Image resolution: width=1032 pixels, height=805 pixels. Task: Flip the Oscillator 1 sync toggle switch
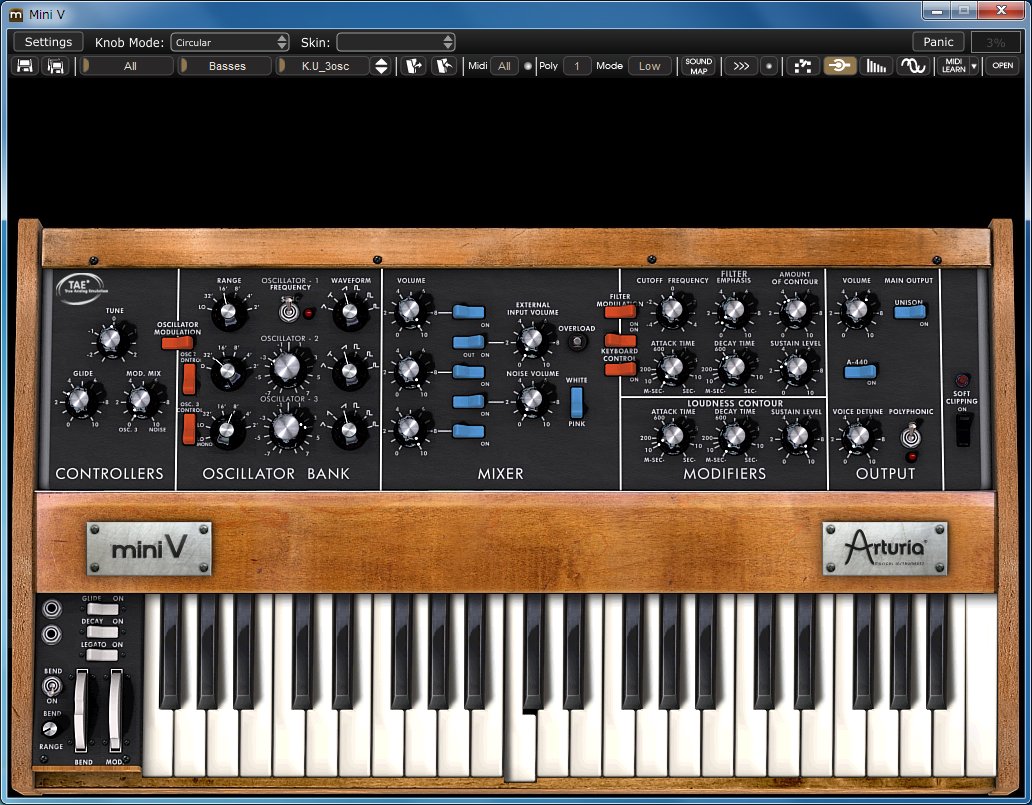288,311
